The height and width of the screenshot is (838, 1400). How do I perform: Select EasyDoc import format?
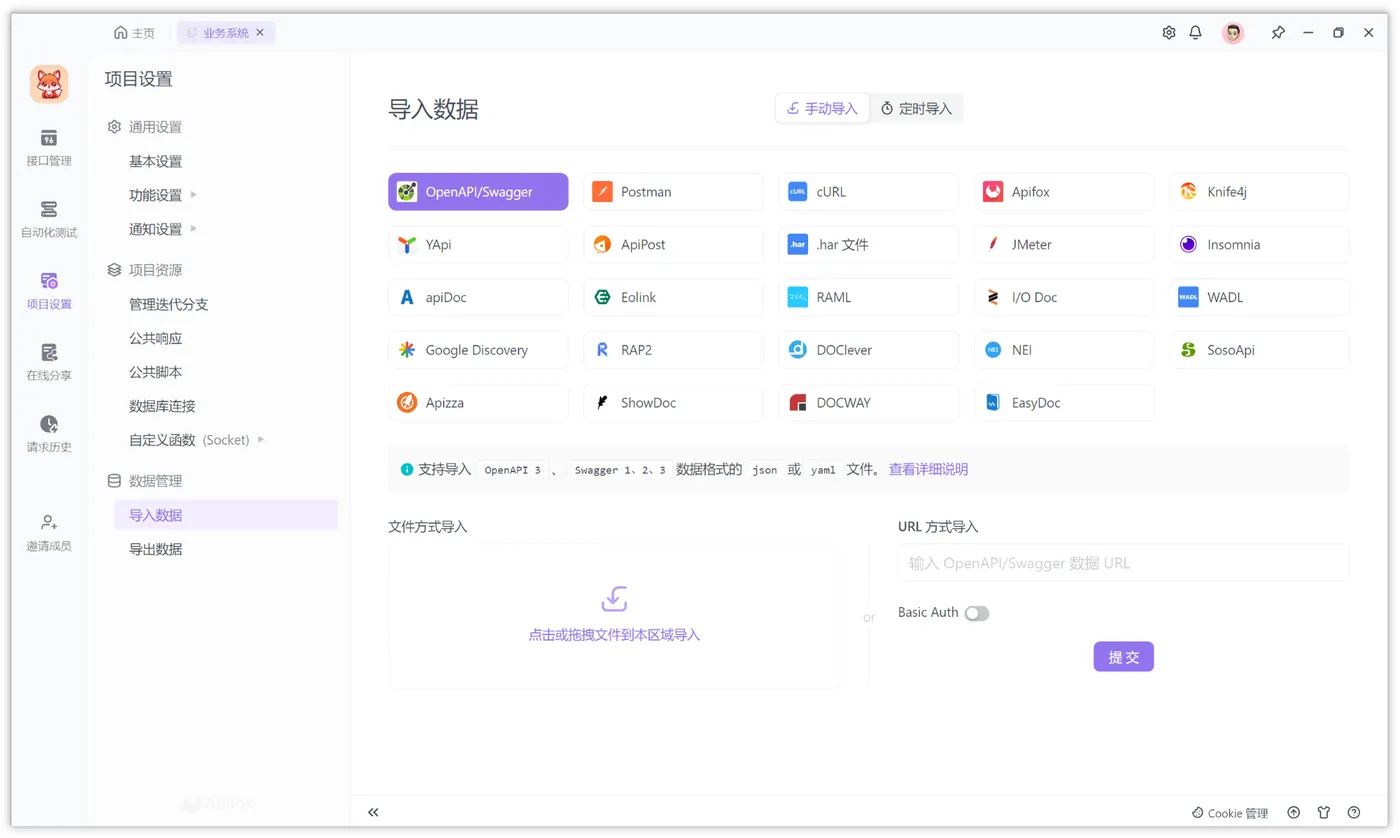[x=1064, y=403]
